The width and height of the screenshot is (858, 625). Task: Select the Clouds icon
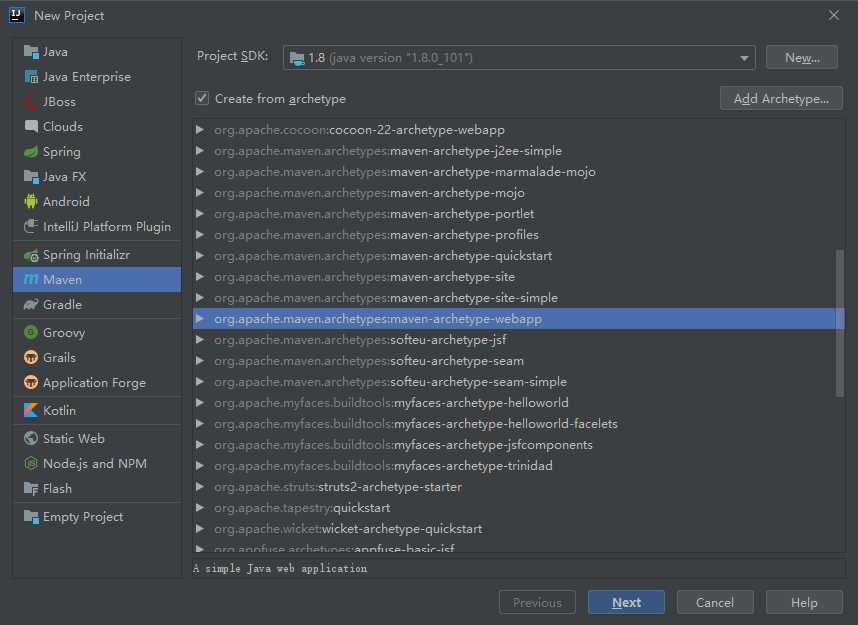pos(31,126)
